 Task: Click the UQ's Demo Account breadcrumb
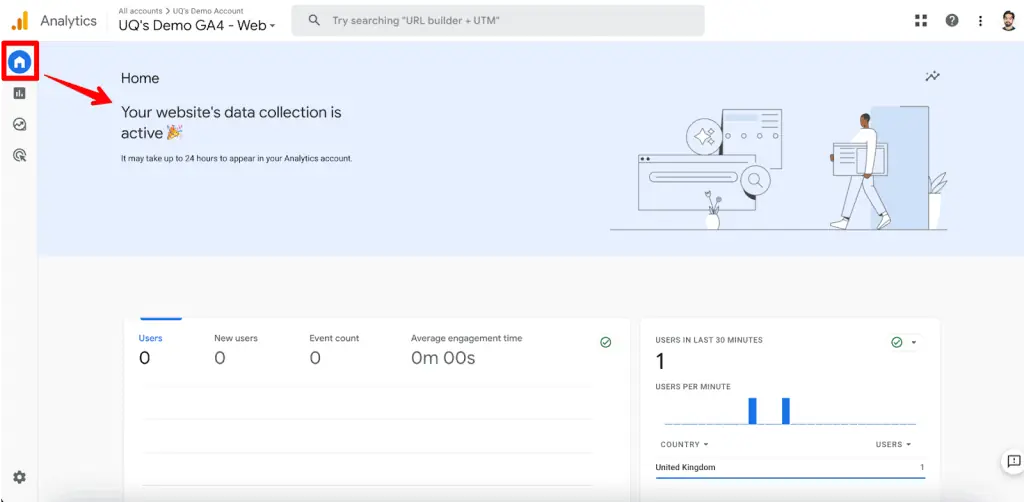[x=208, y=11]
